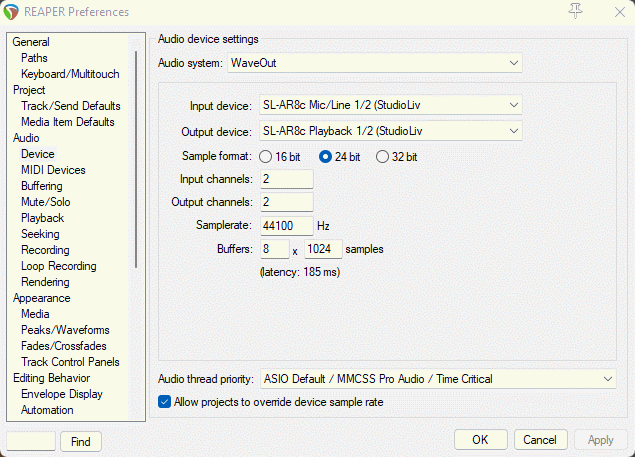The width and height of the screenshot is (635, 457).
Task: Open Keyboard/Multitouch preferences
Action: (70, 74)
